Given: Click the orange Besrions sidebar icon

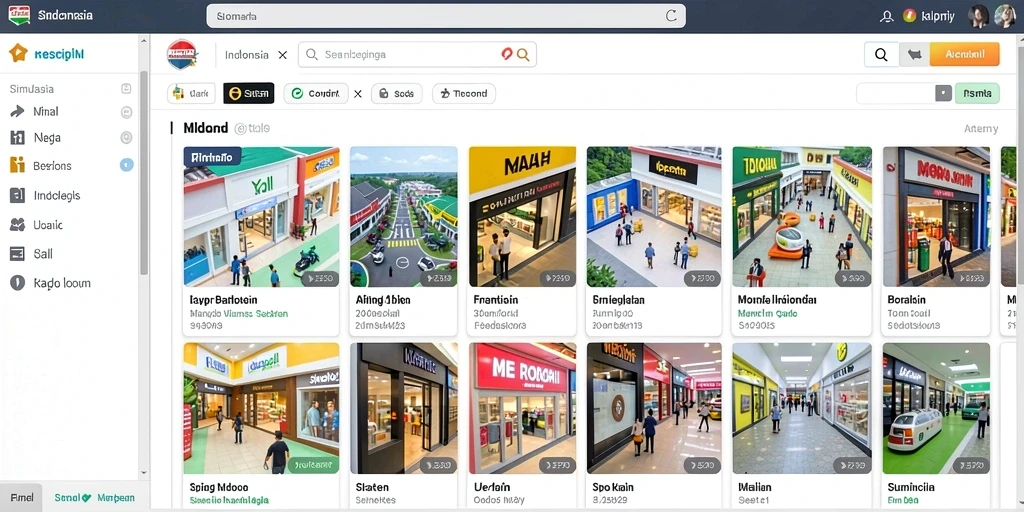Looking at the screenshot, I should tap(17, 165).
